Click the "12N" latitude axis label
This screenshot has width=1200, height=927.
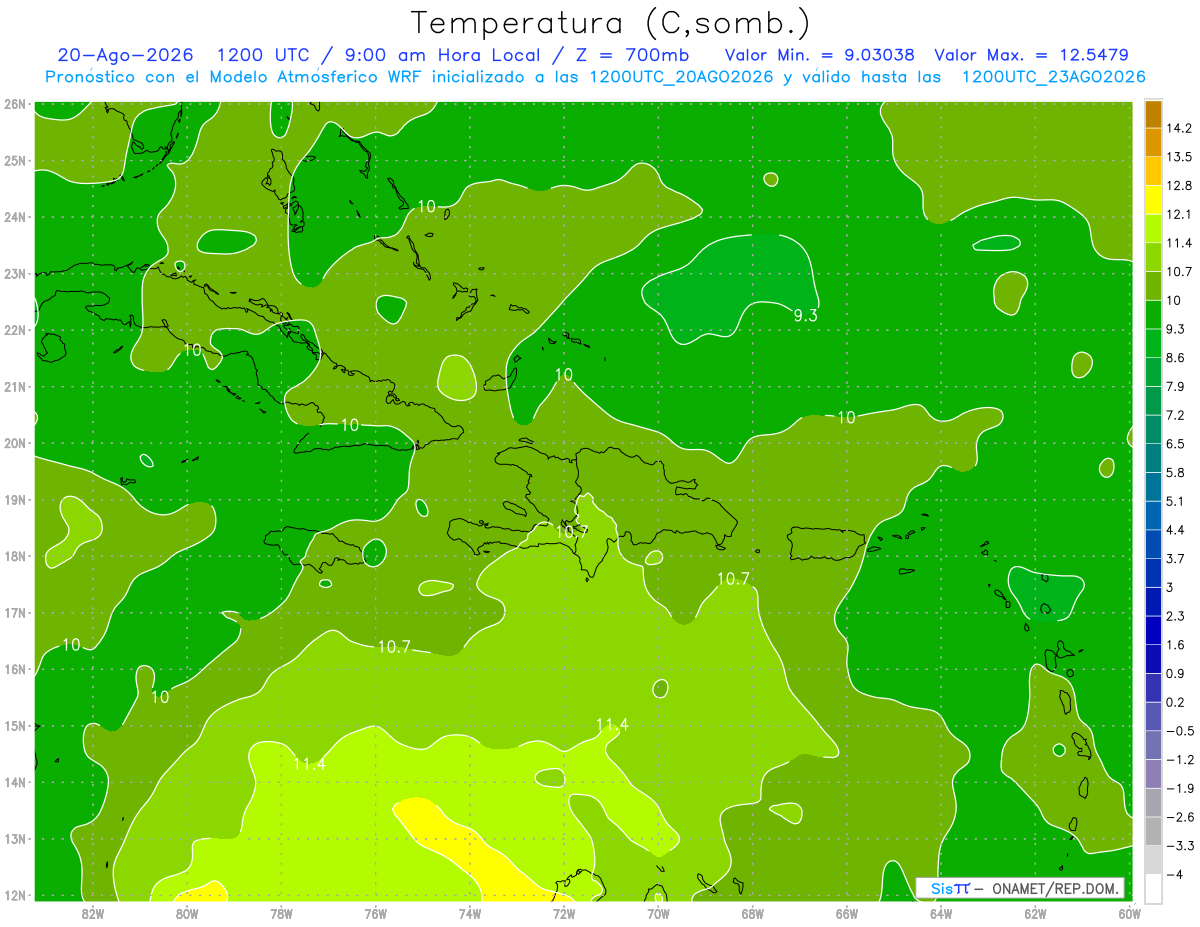coord(15,895)
